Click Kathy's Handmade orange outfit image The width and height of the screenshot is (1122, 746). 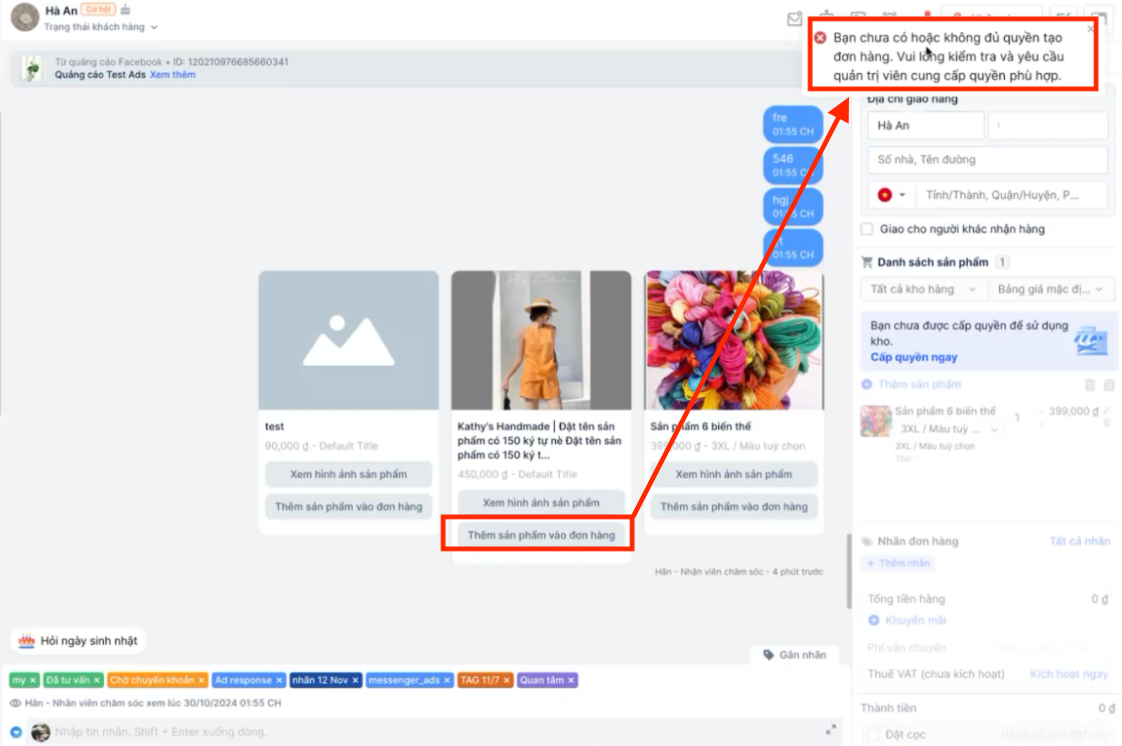point(541,340)
